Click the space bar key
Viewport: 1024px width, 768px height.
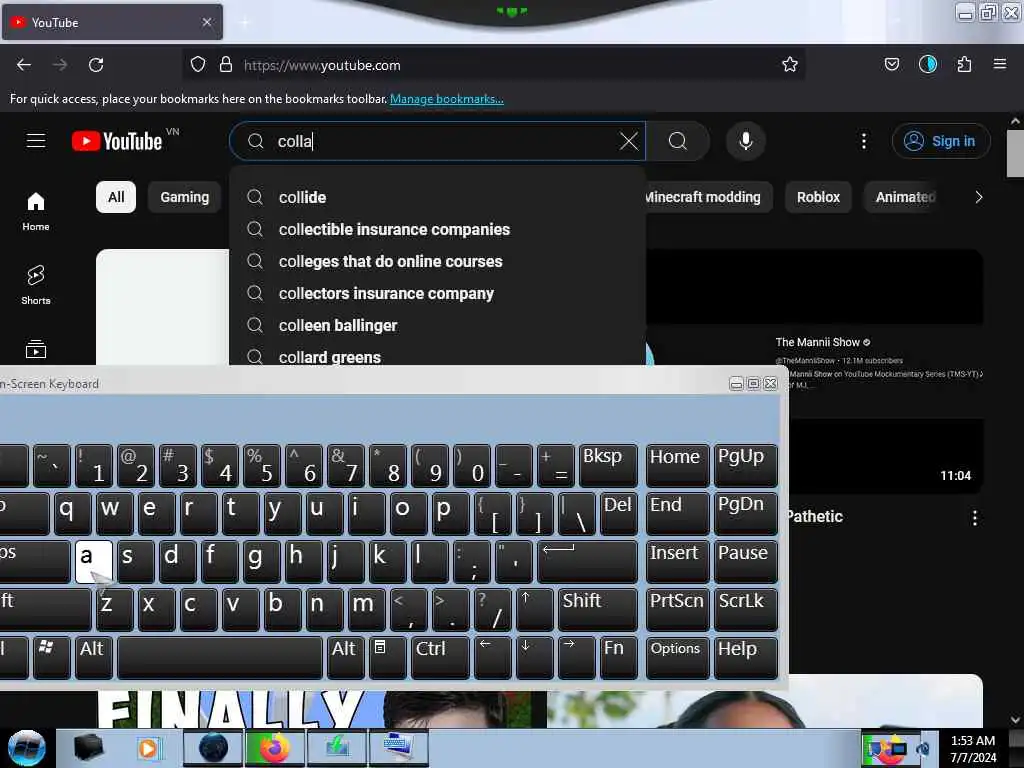click(220, 656)
